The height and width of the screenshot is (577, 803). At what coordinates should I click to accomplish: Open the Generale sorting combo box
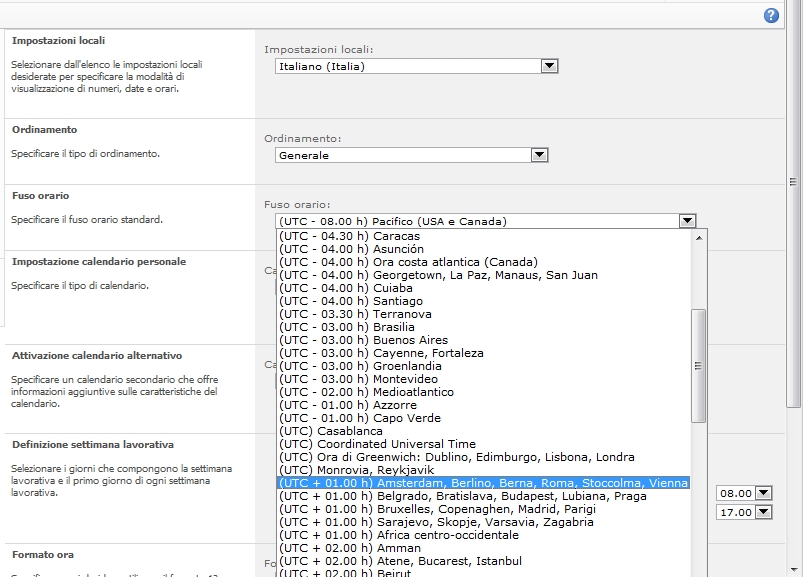[x=400, y=154]
